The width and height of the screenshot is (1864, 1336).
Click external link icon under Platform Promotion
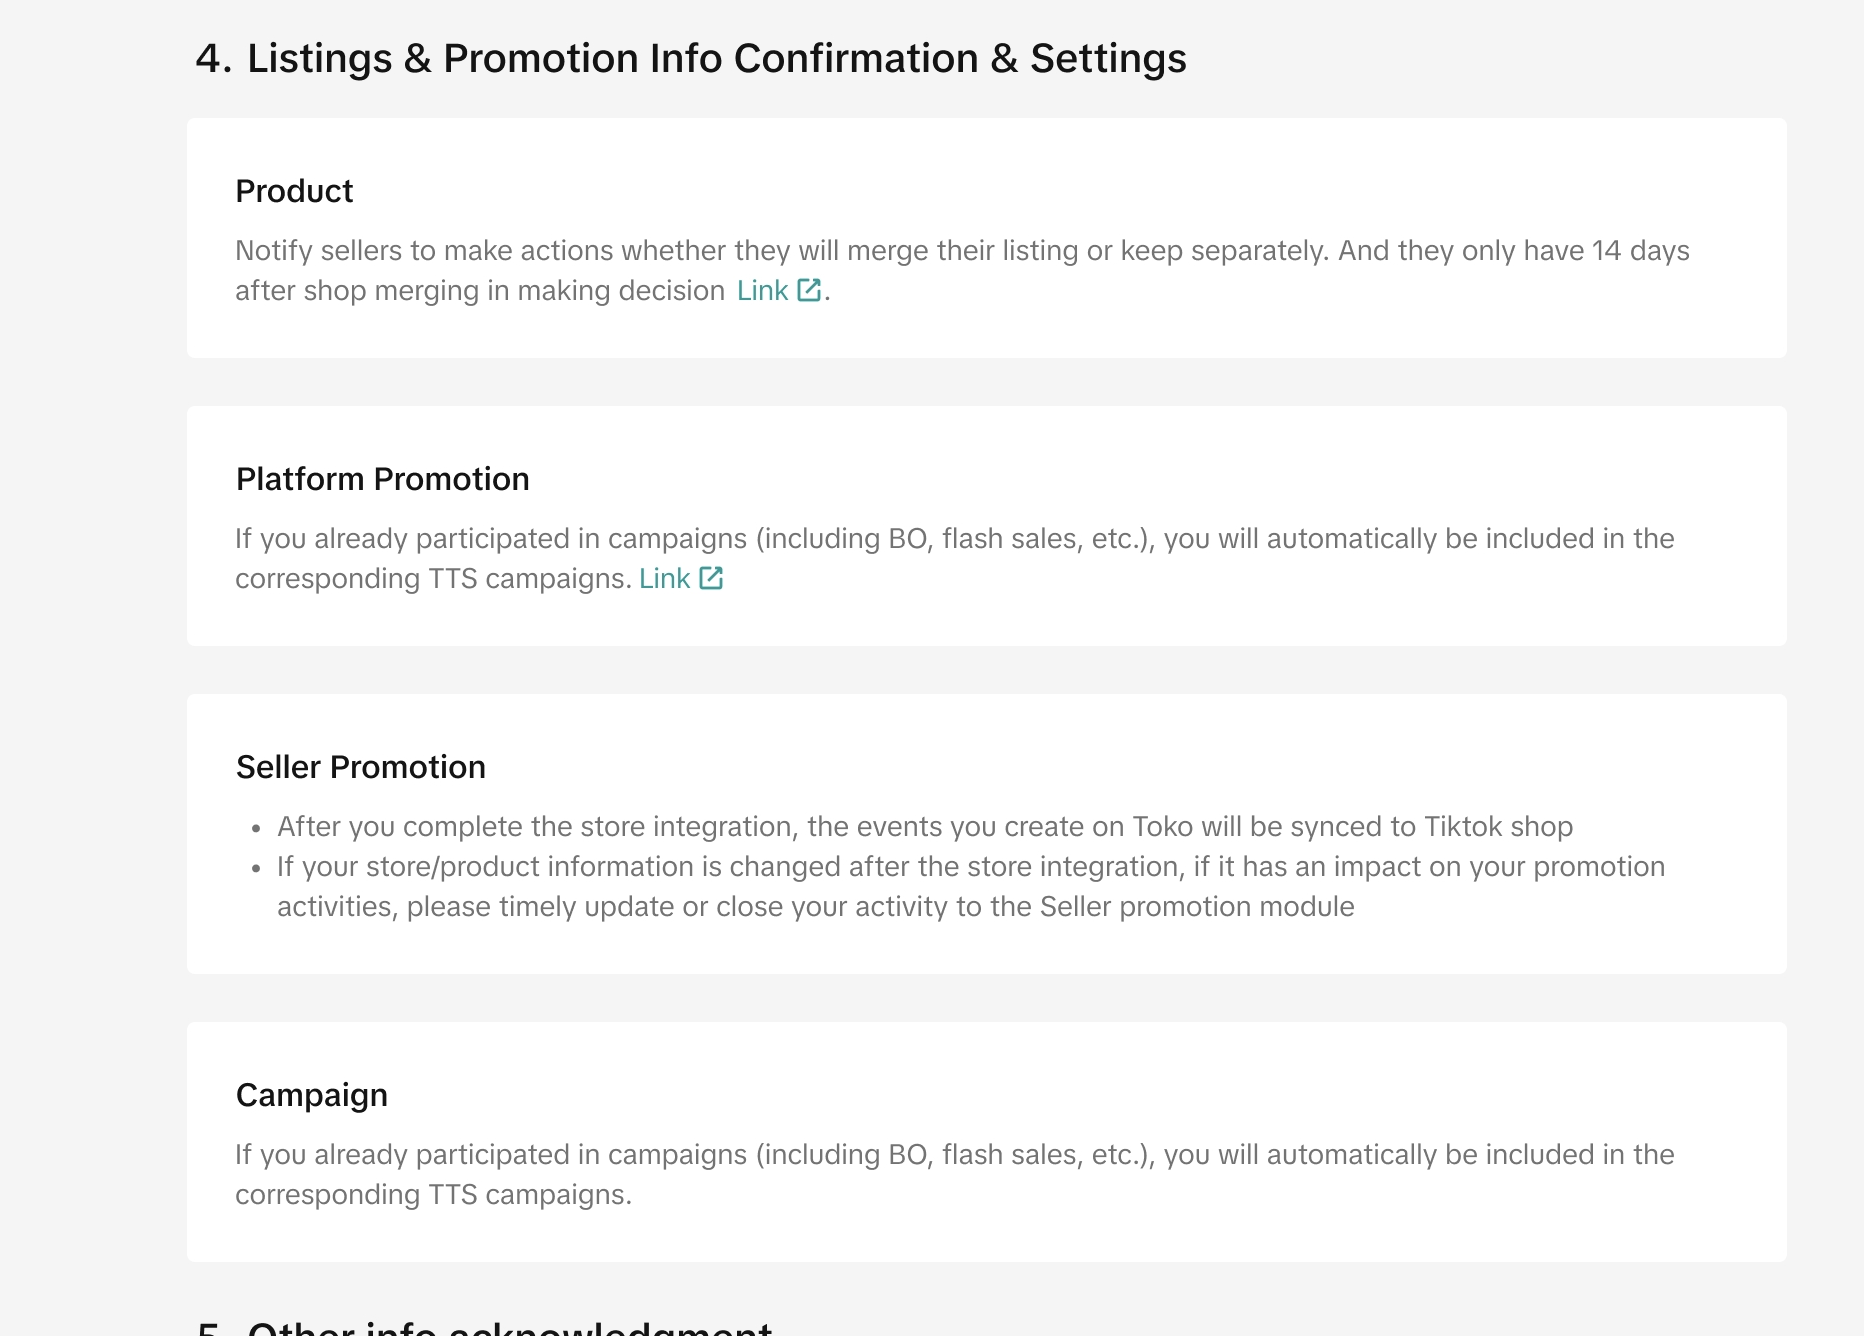click(x=711, y=578)
